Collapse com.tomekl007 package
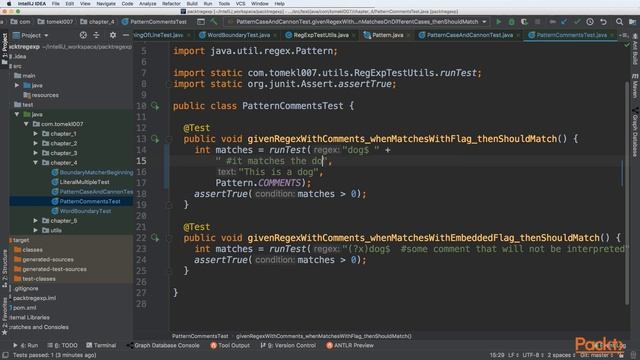This screenshot has width=640, height=360. click(x=26, y=124)
